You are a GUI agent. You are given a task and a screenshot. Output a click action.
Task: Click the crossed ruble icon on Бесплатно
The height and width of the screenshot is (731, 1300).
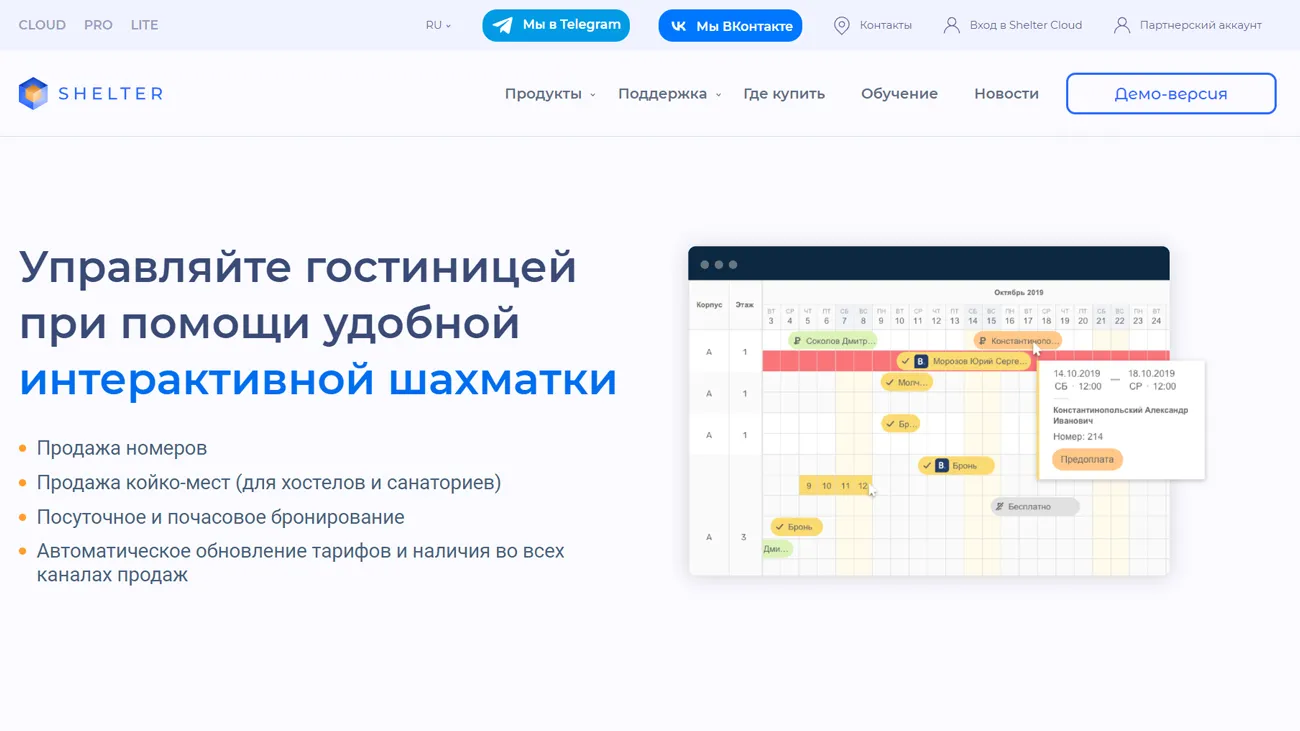[998, 506]
